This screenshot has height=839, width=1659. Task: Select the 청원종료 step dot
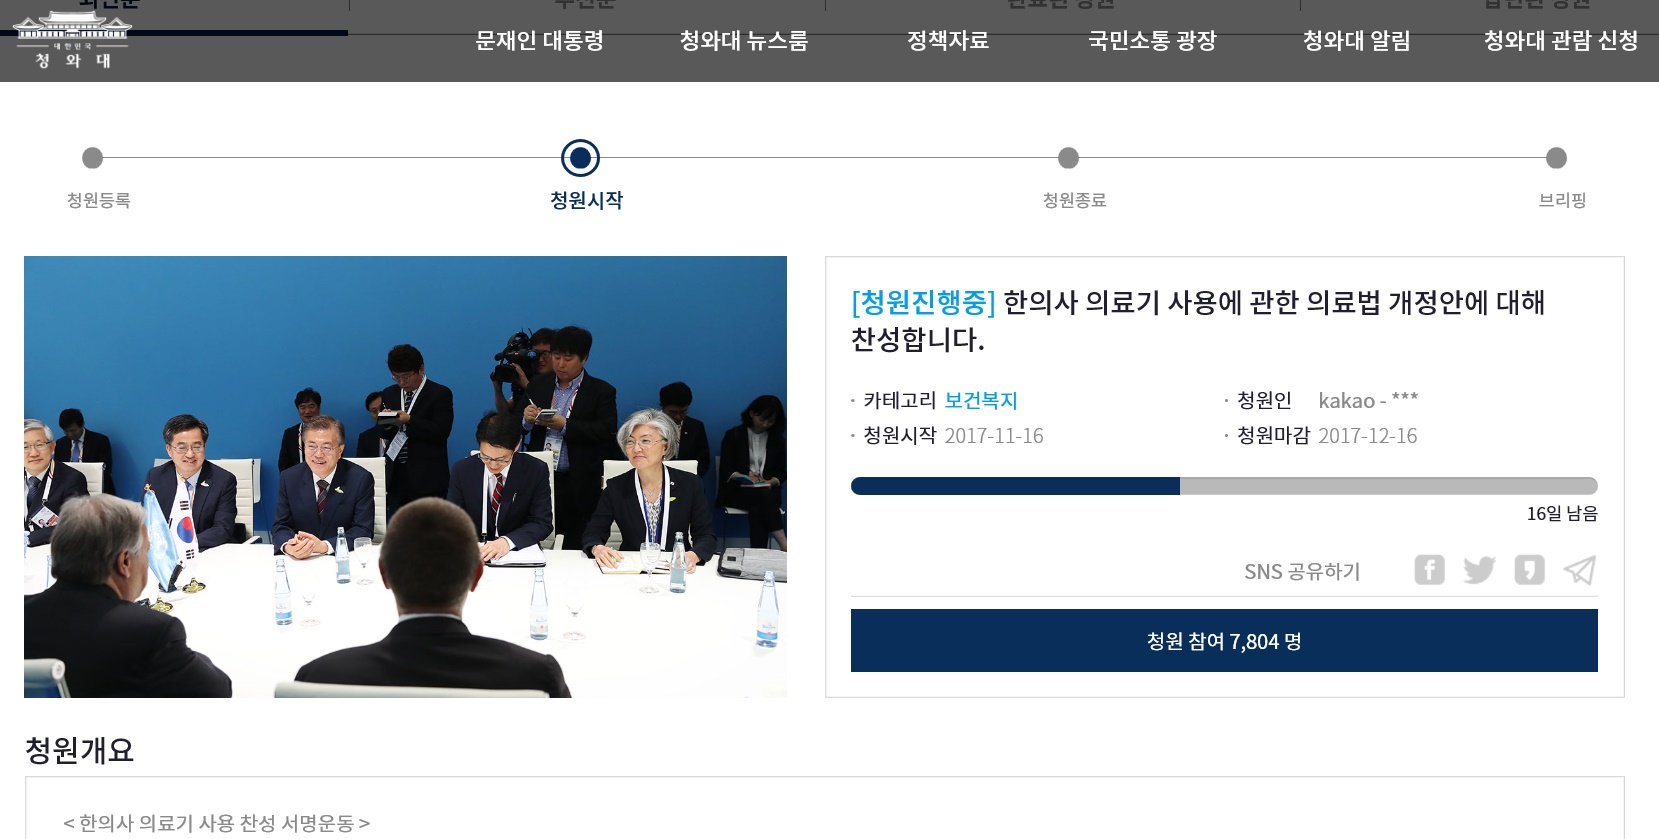click(1068, 158)
